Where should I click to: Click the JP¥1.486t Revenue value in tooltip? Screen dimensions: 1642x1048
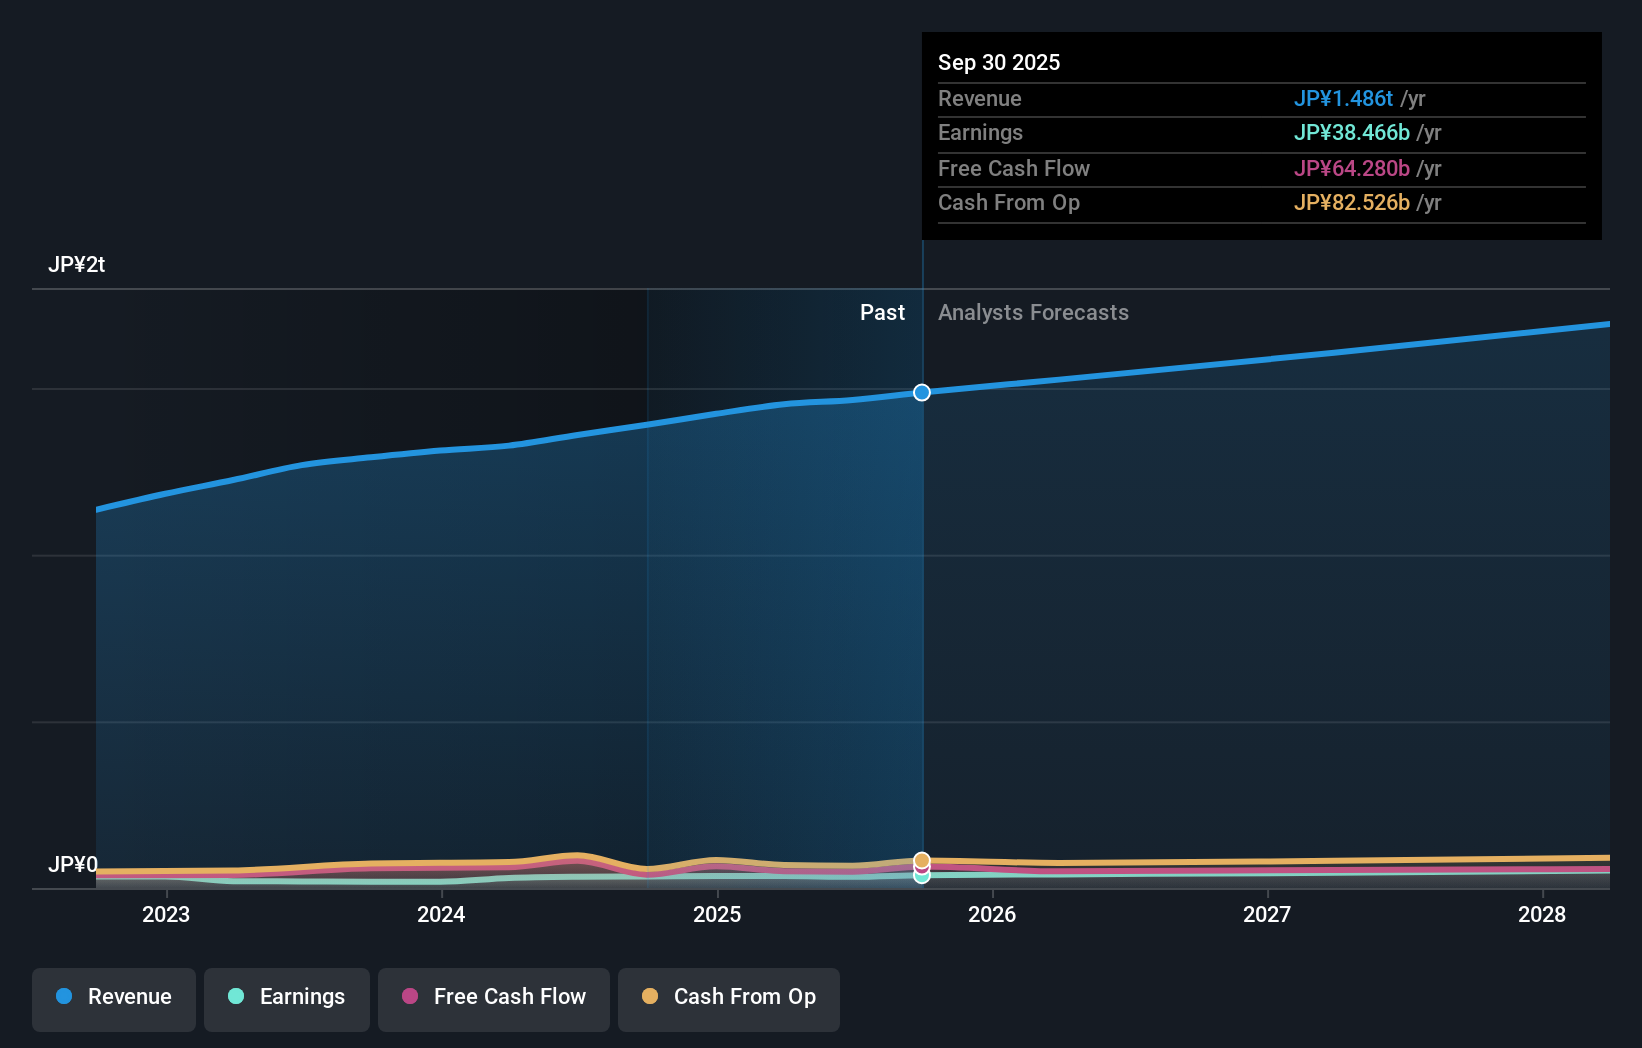(x=1344, y=99)
